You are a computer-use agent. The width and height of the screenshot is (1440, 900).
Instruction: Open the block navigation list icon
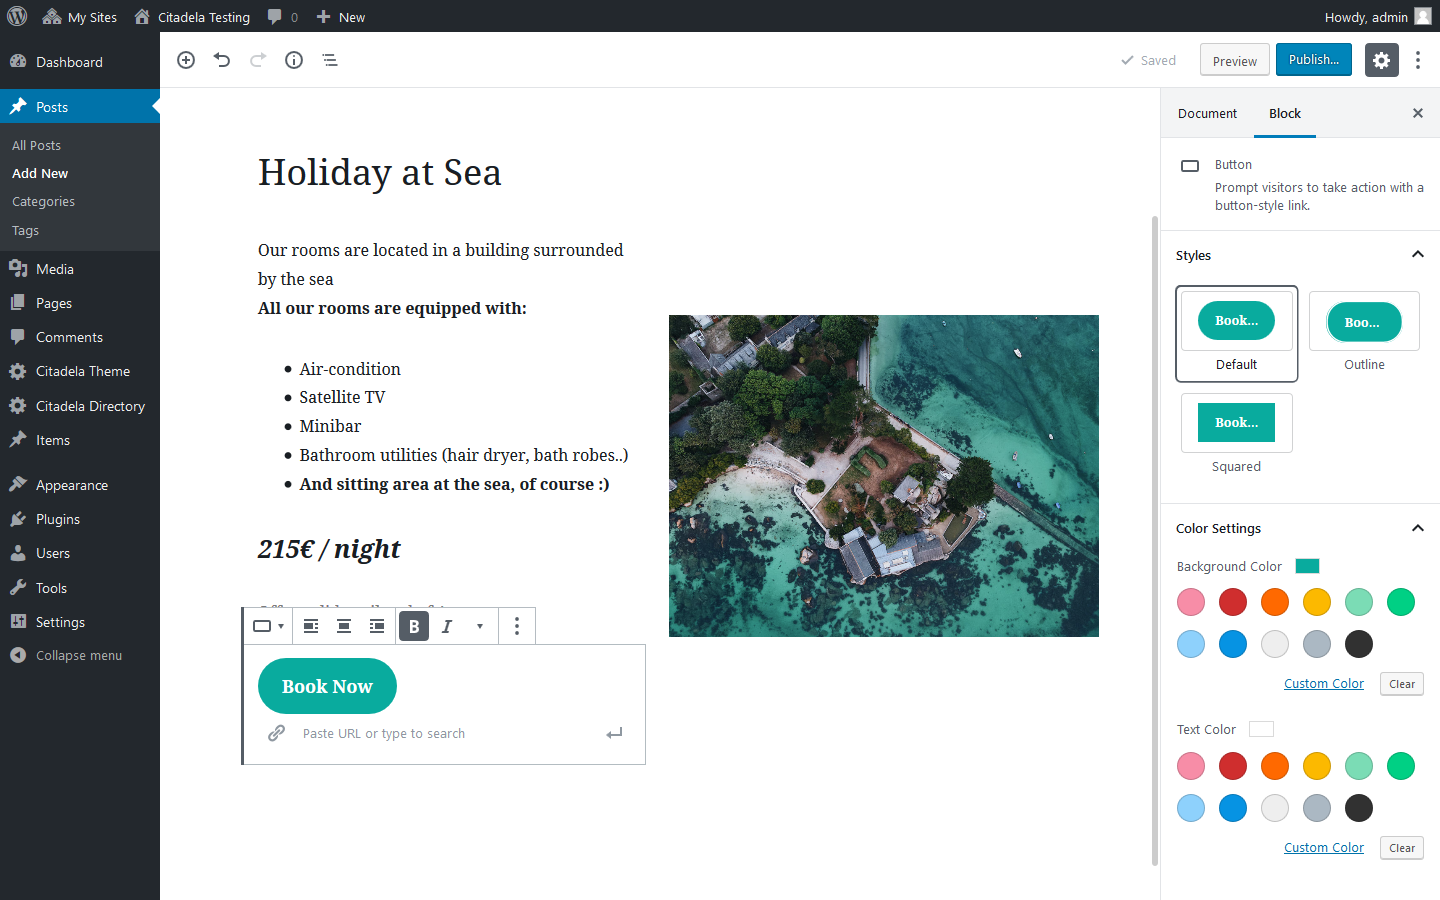[x=330, y=60]
